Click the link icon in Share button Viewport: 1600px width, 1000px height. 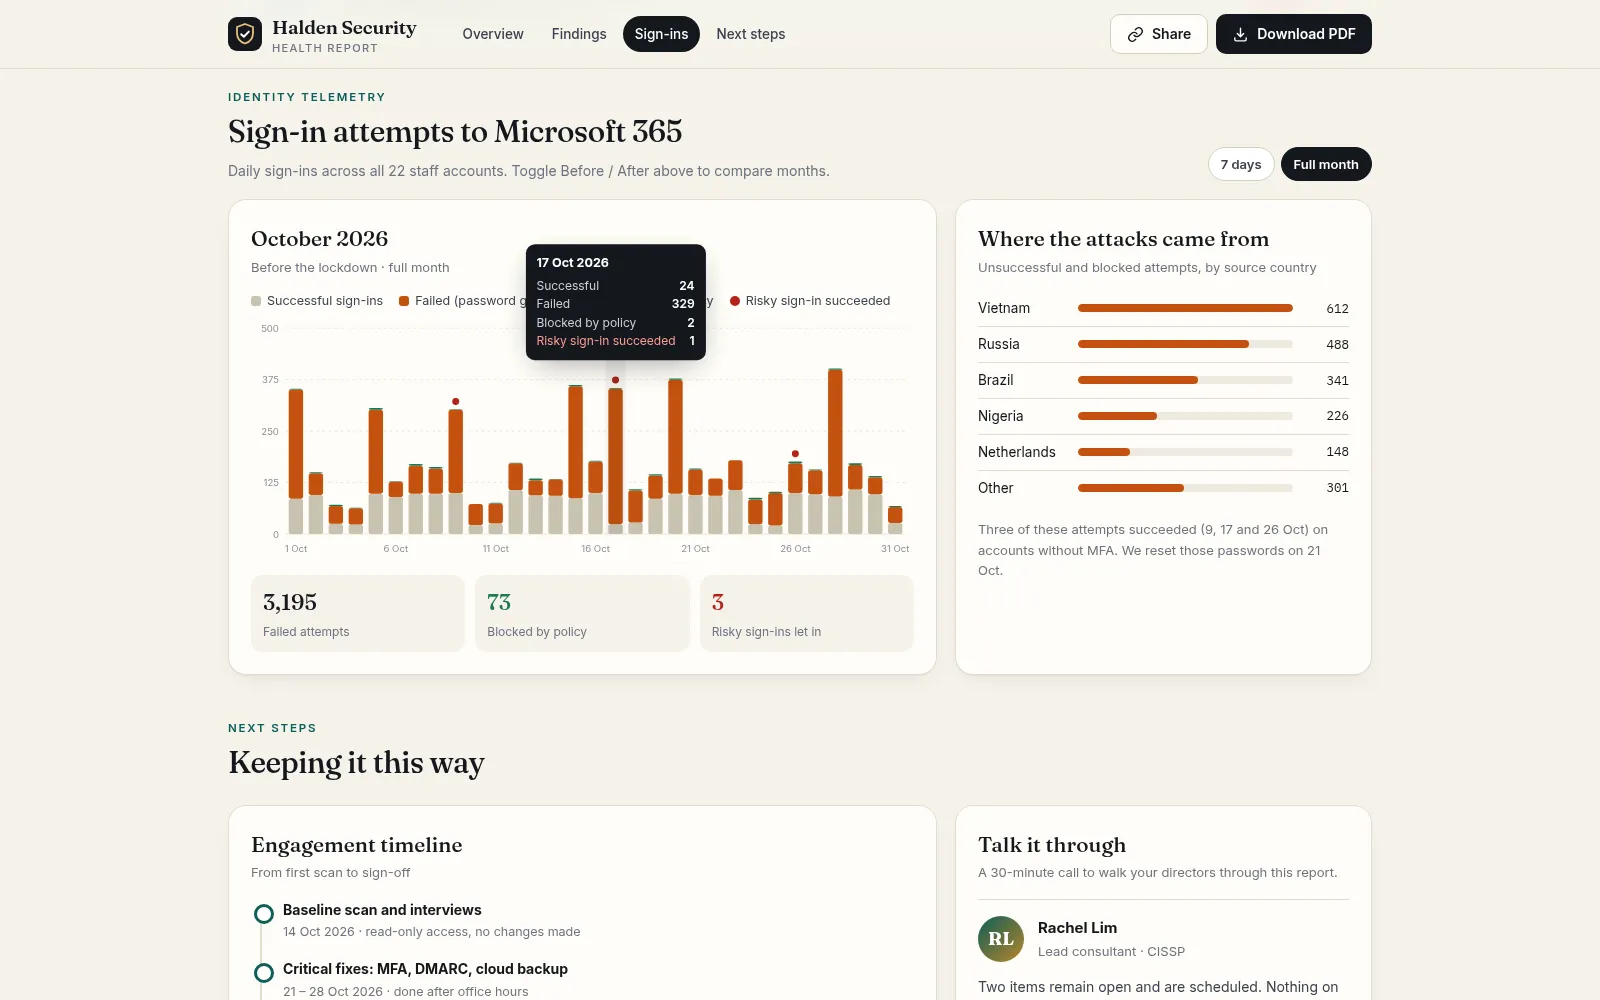coord(1135,34)
